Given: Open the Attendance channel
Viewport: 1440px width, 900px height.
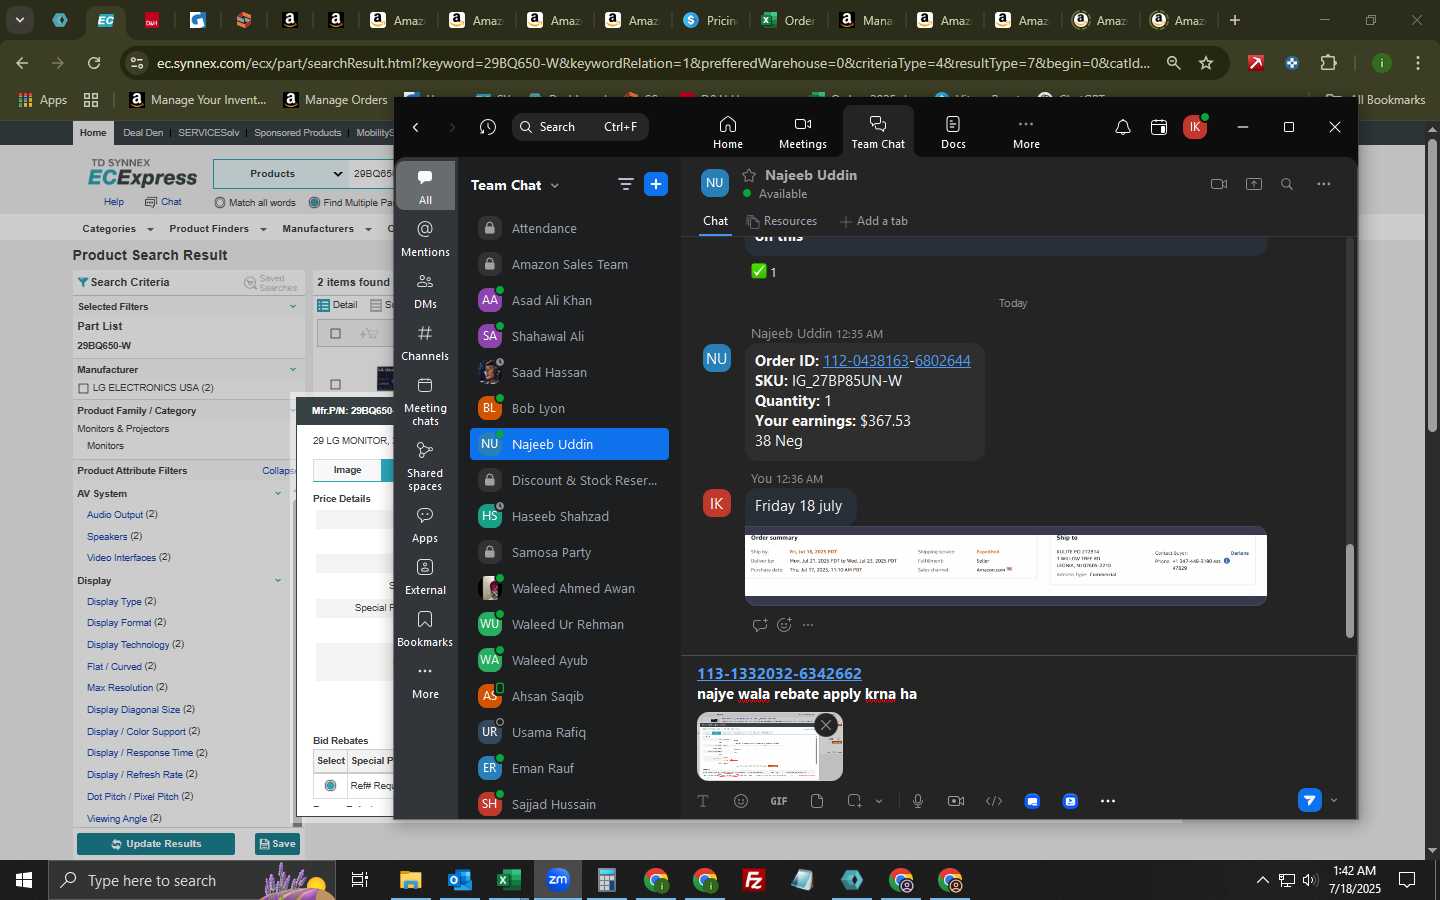Looking at the screenshot, I should point(569,228).
